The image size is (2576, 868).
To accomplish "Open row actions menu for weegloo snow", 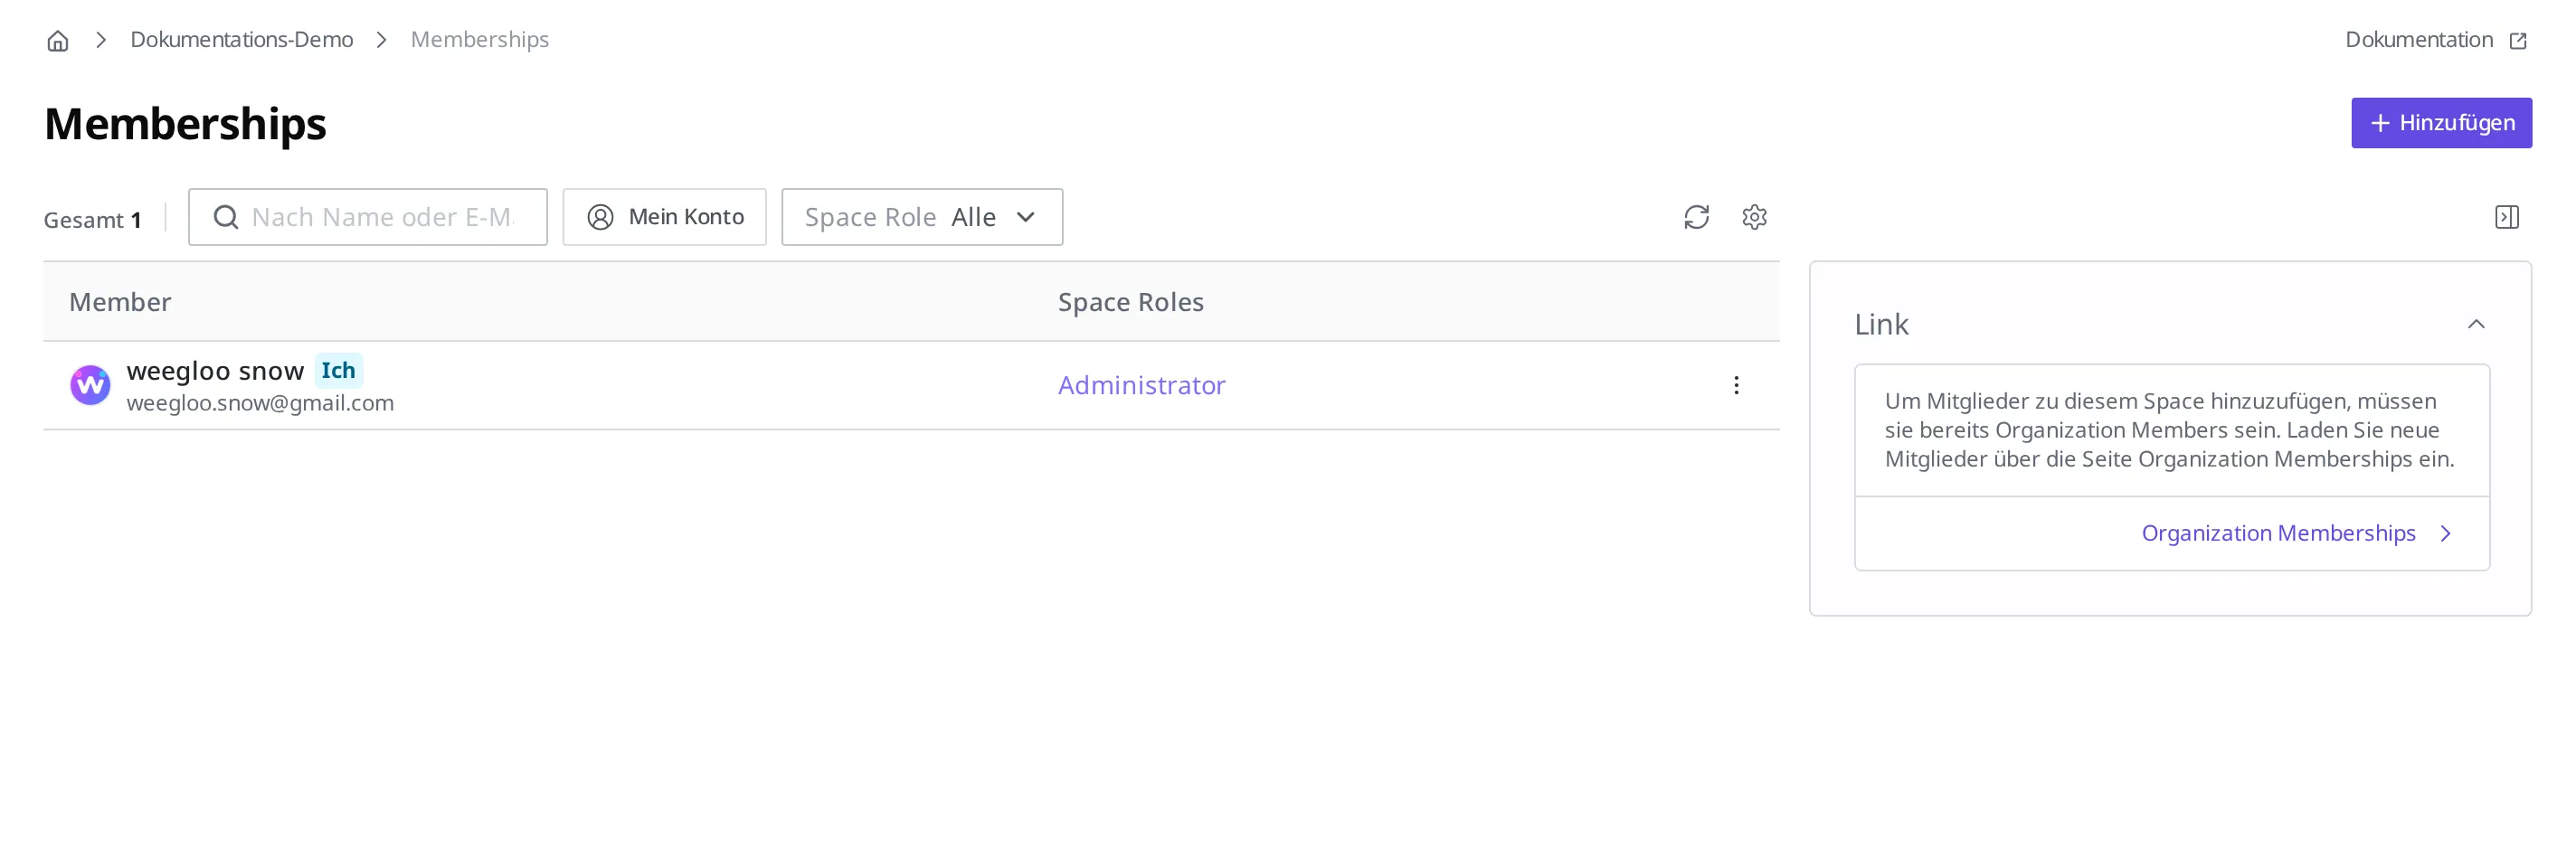I will click(1736, 385).
